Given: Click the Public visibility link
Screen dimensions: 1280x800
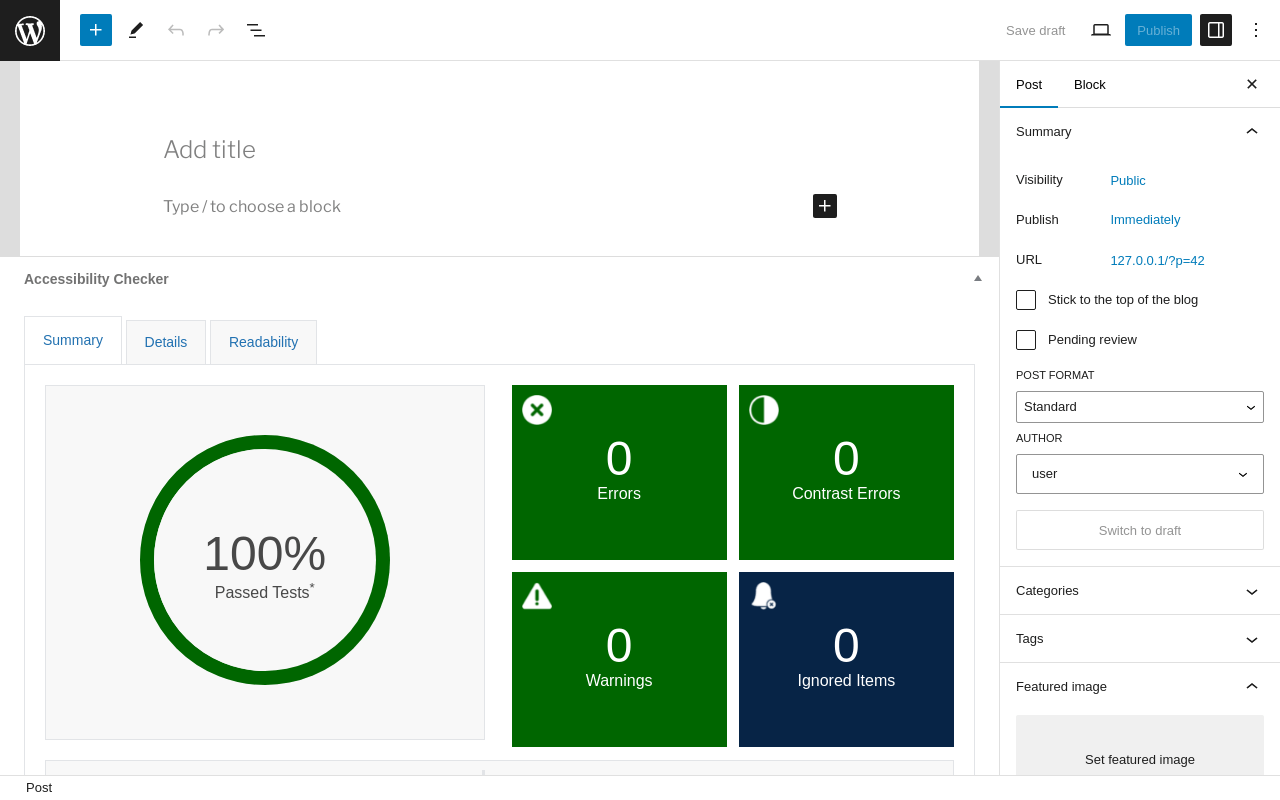Looking at the screenshot, I should pos(1128,181).
